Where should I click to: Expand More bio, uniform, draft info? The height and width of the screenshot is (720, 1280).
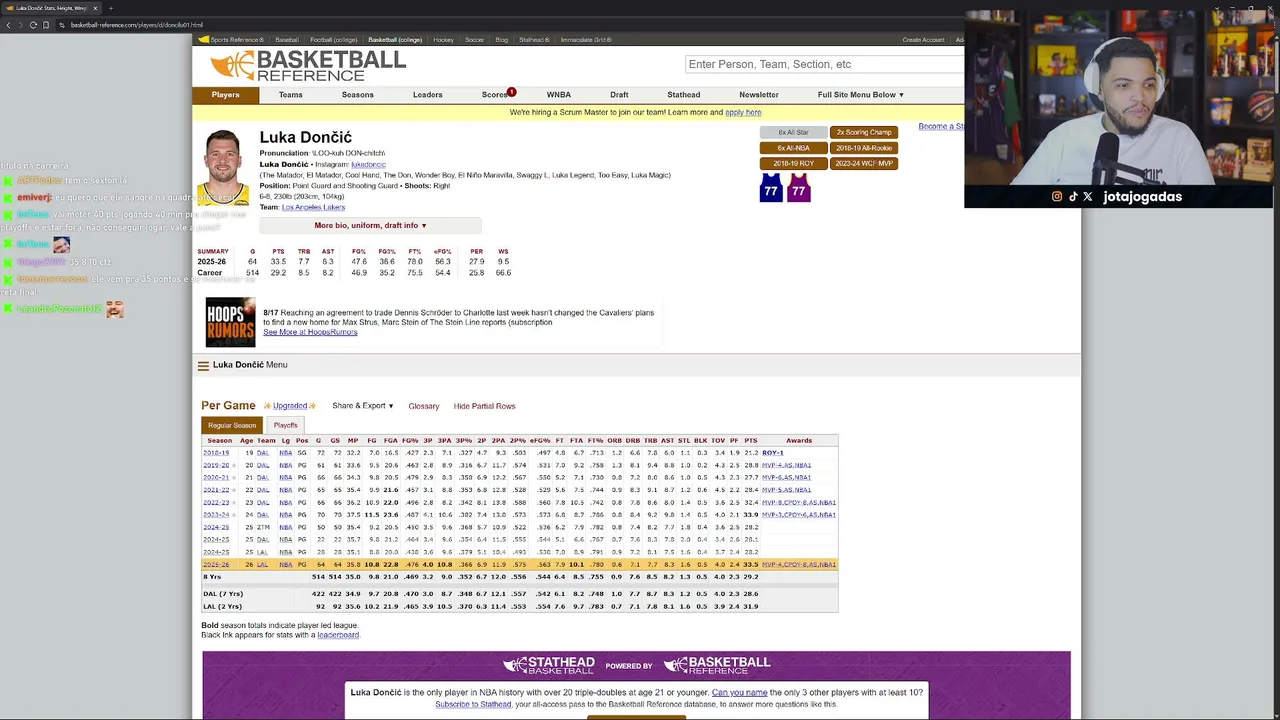coord(371,226)
